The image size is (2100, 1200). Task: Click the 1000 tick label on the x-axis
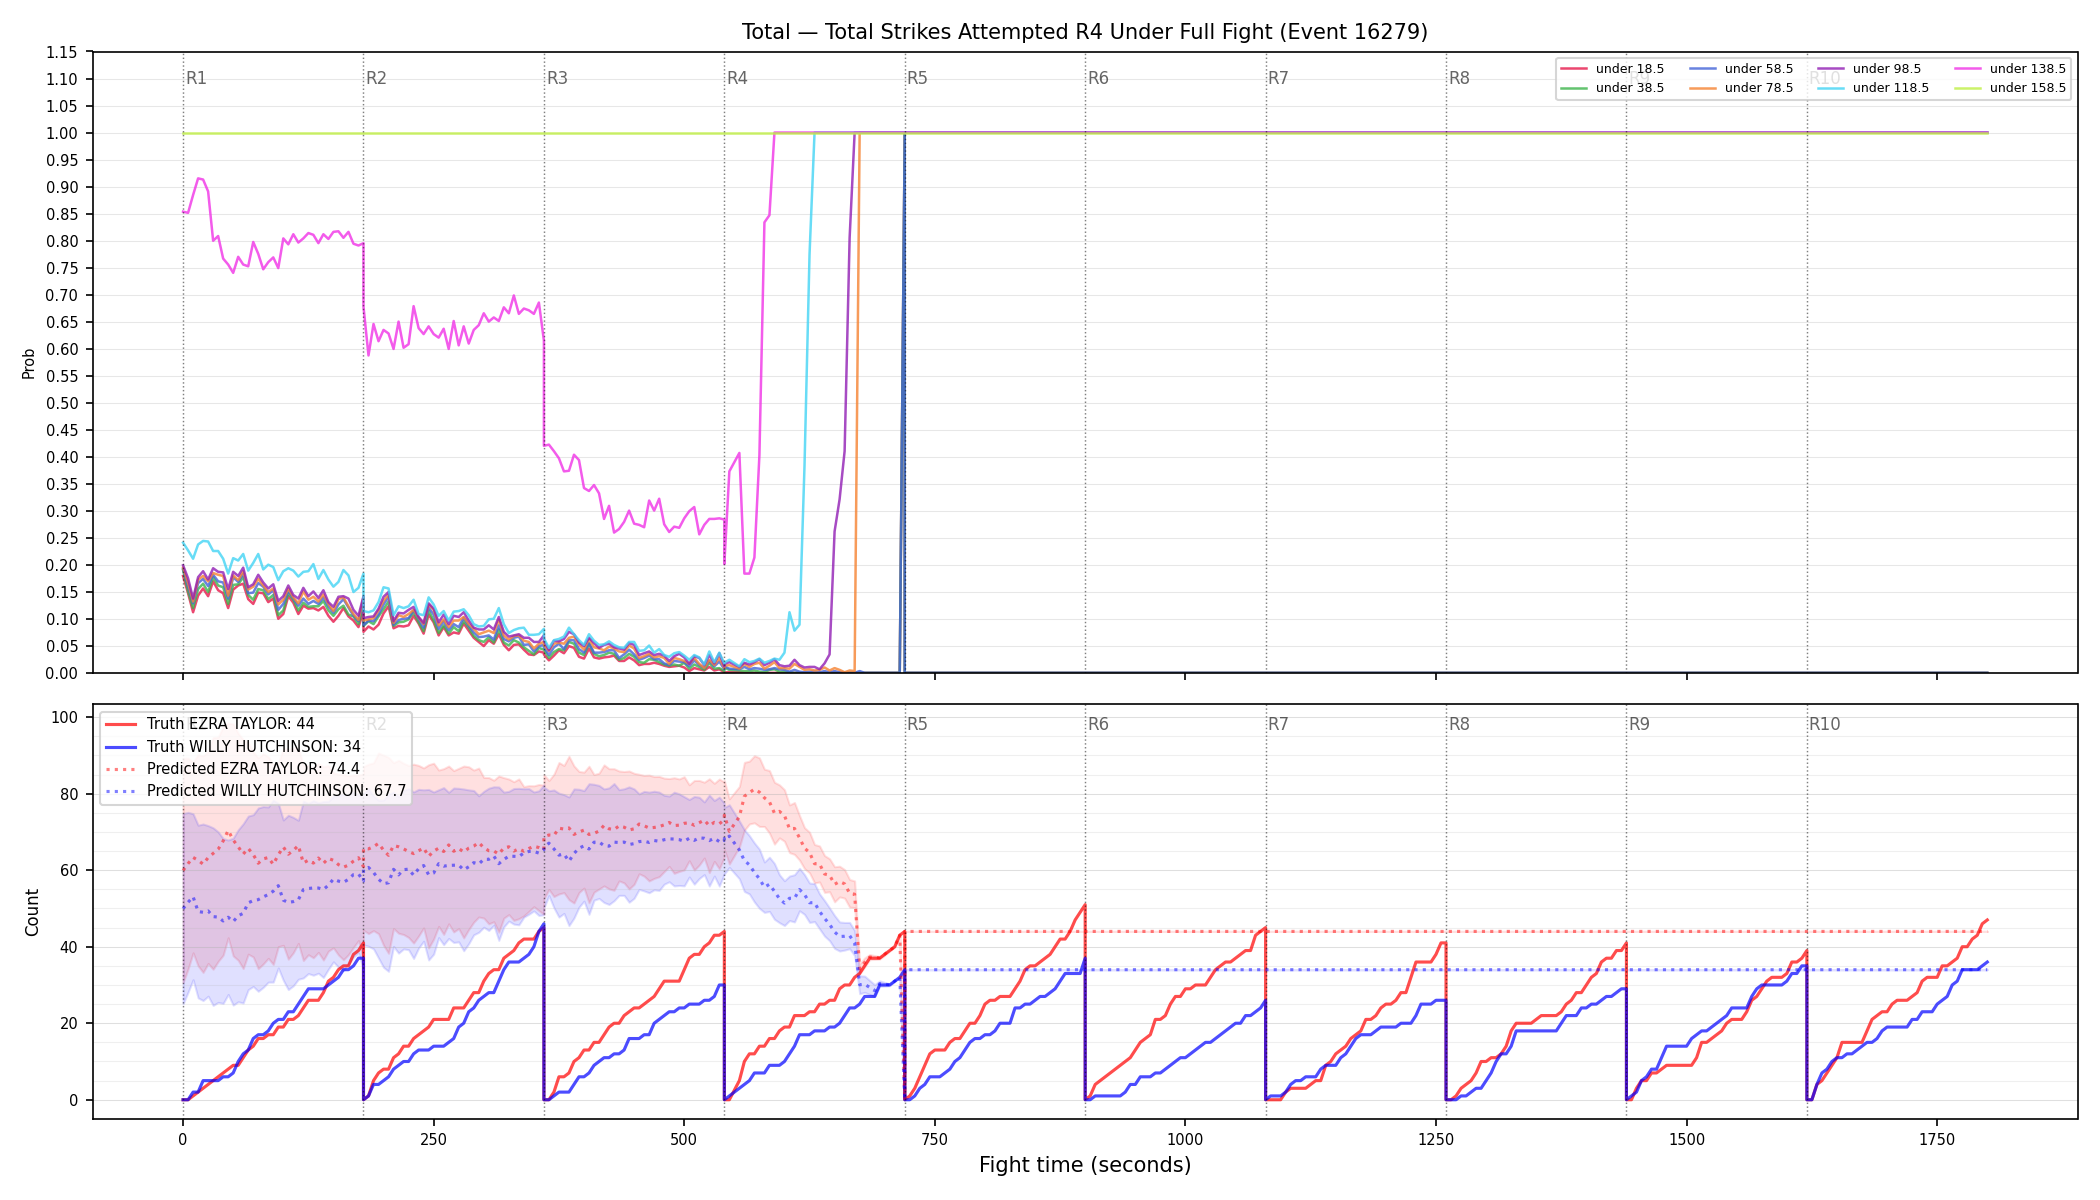tap(1185, 1139)
